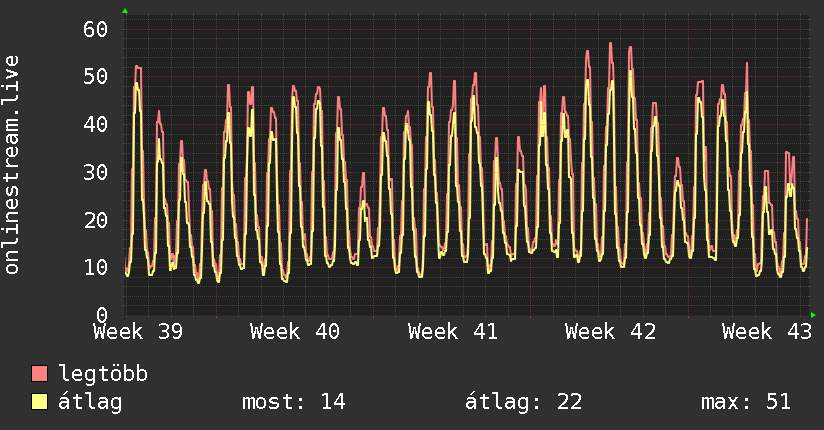Click the 40 y-axis tick label
Image resolution: width=824 pixels, height=430 pixels.
coord(96,125)
